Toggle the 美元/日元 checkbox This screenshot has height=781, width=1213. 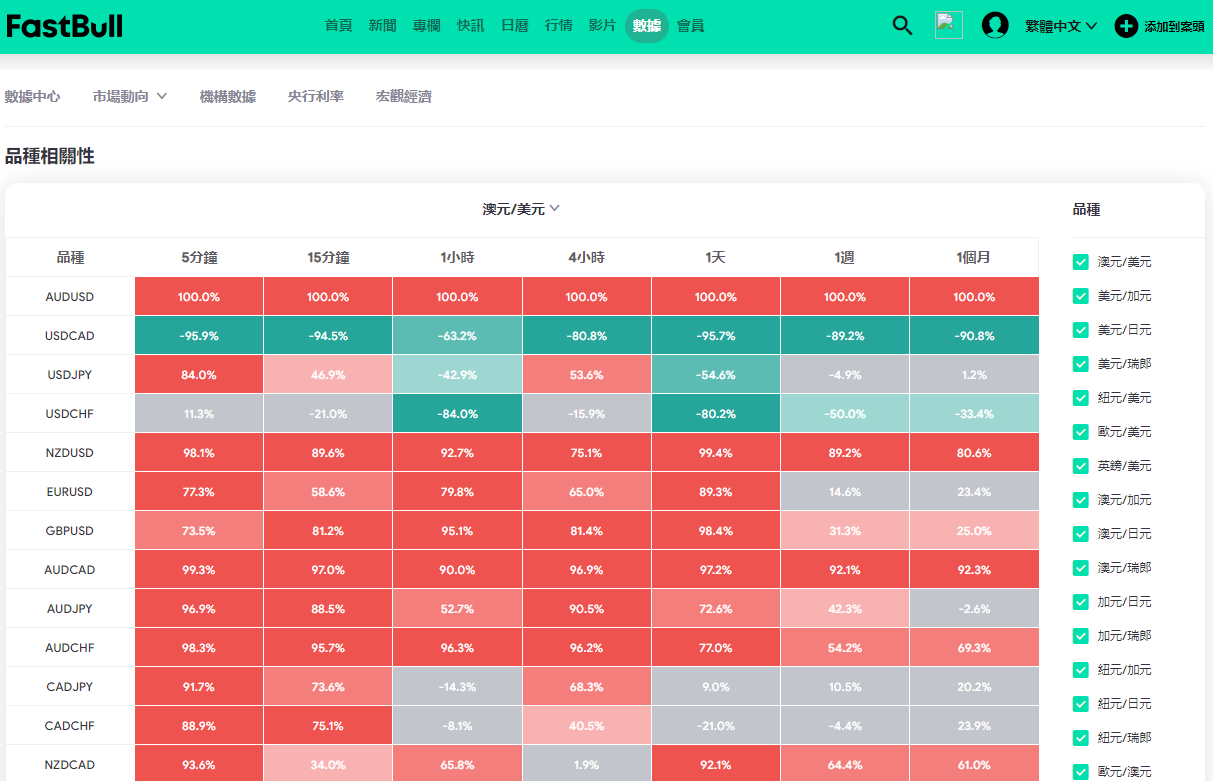click(1080, 330)
